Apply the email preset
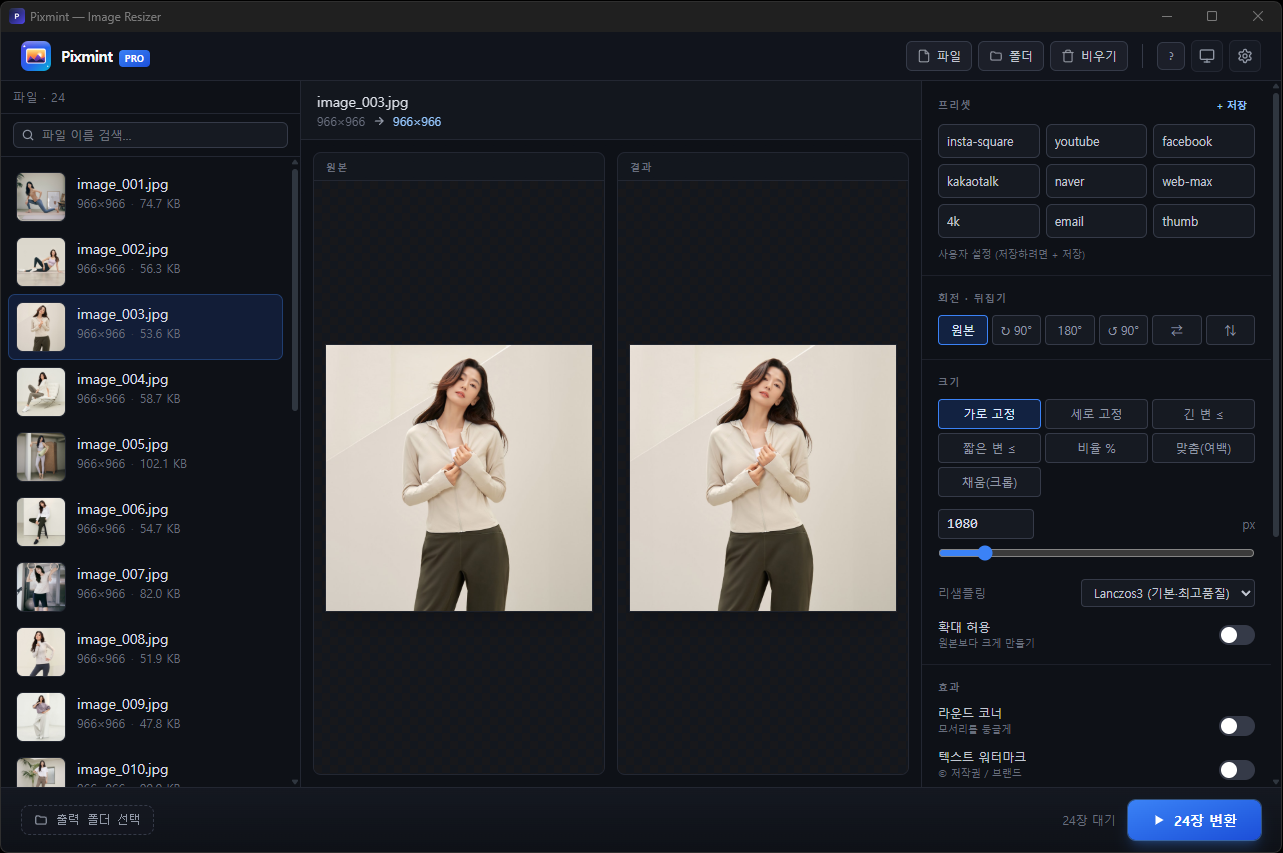Image resolution: width=1283 pixels, height=853 pixels. point(1096,221)
